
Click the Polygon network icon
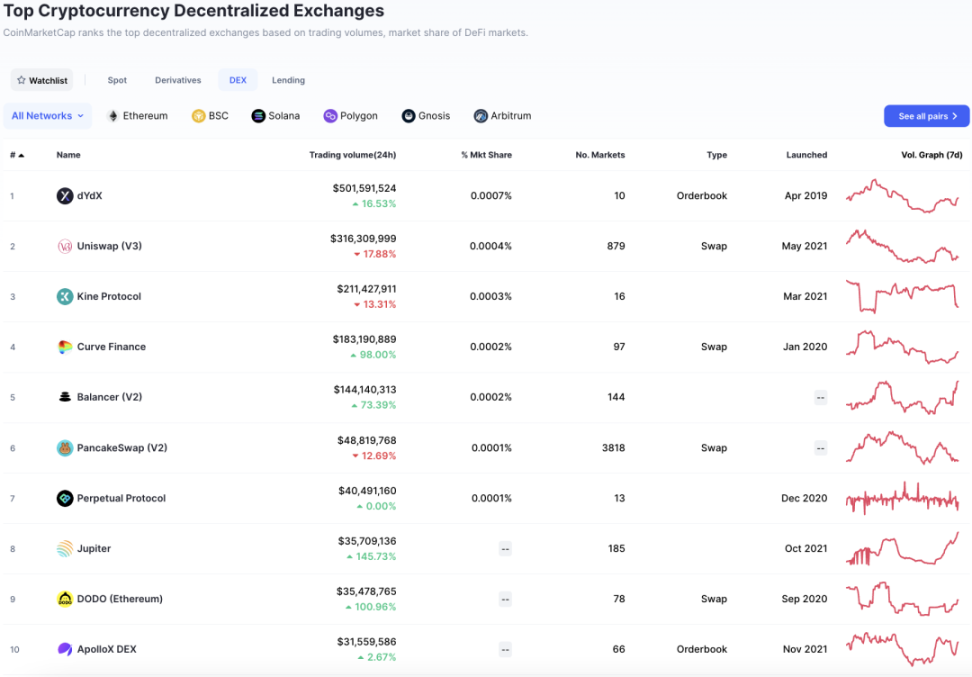pos(330,116)
